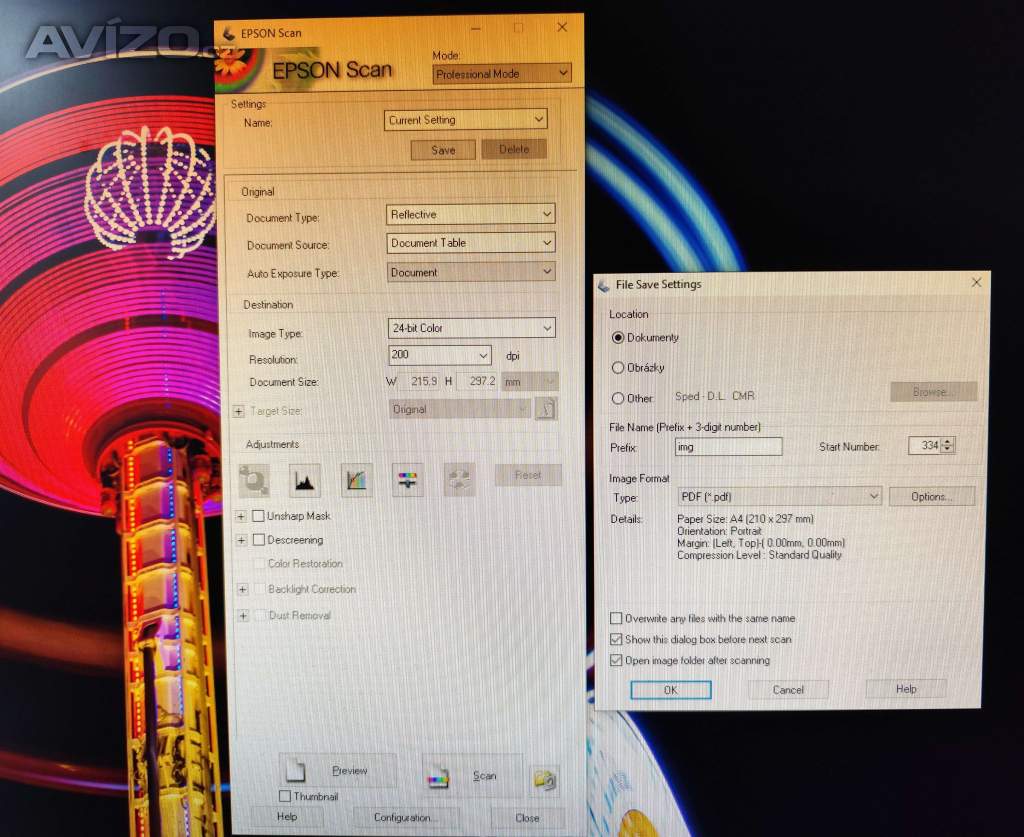Click the Preview page icon

coord(296,770)
